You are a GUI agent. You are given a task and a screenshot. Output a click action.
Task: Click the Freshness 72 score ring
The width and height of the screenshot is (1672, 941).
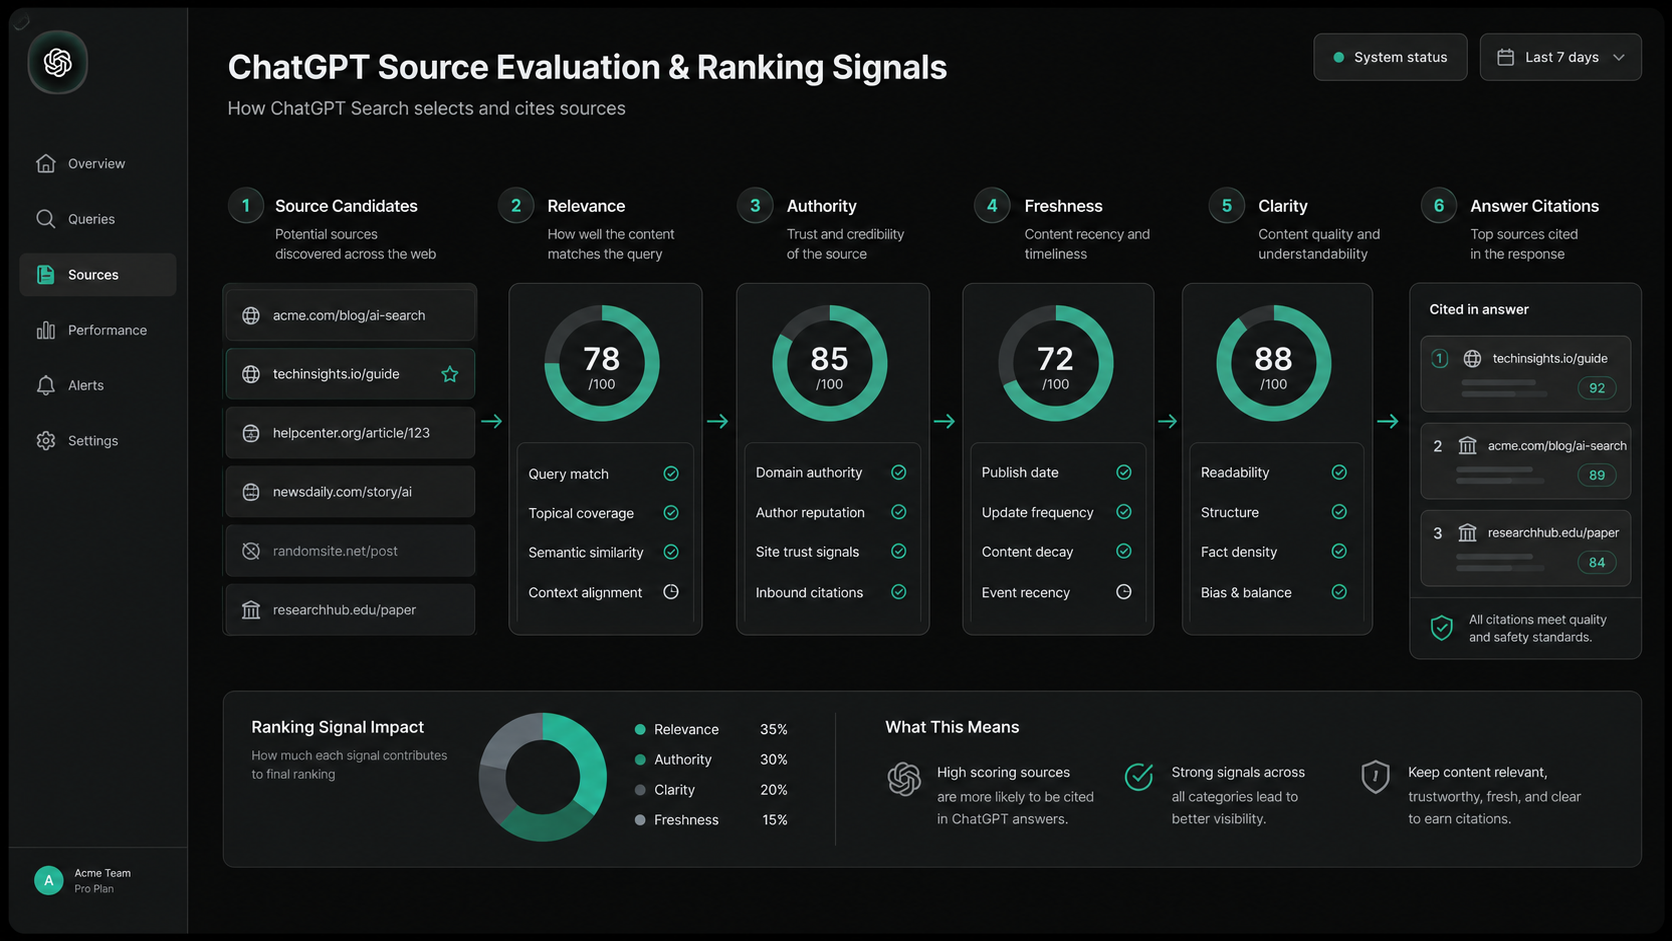pos(1055,363)
